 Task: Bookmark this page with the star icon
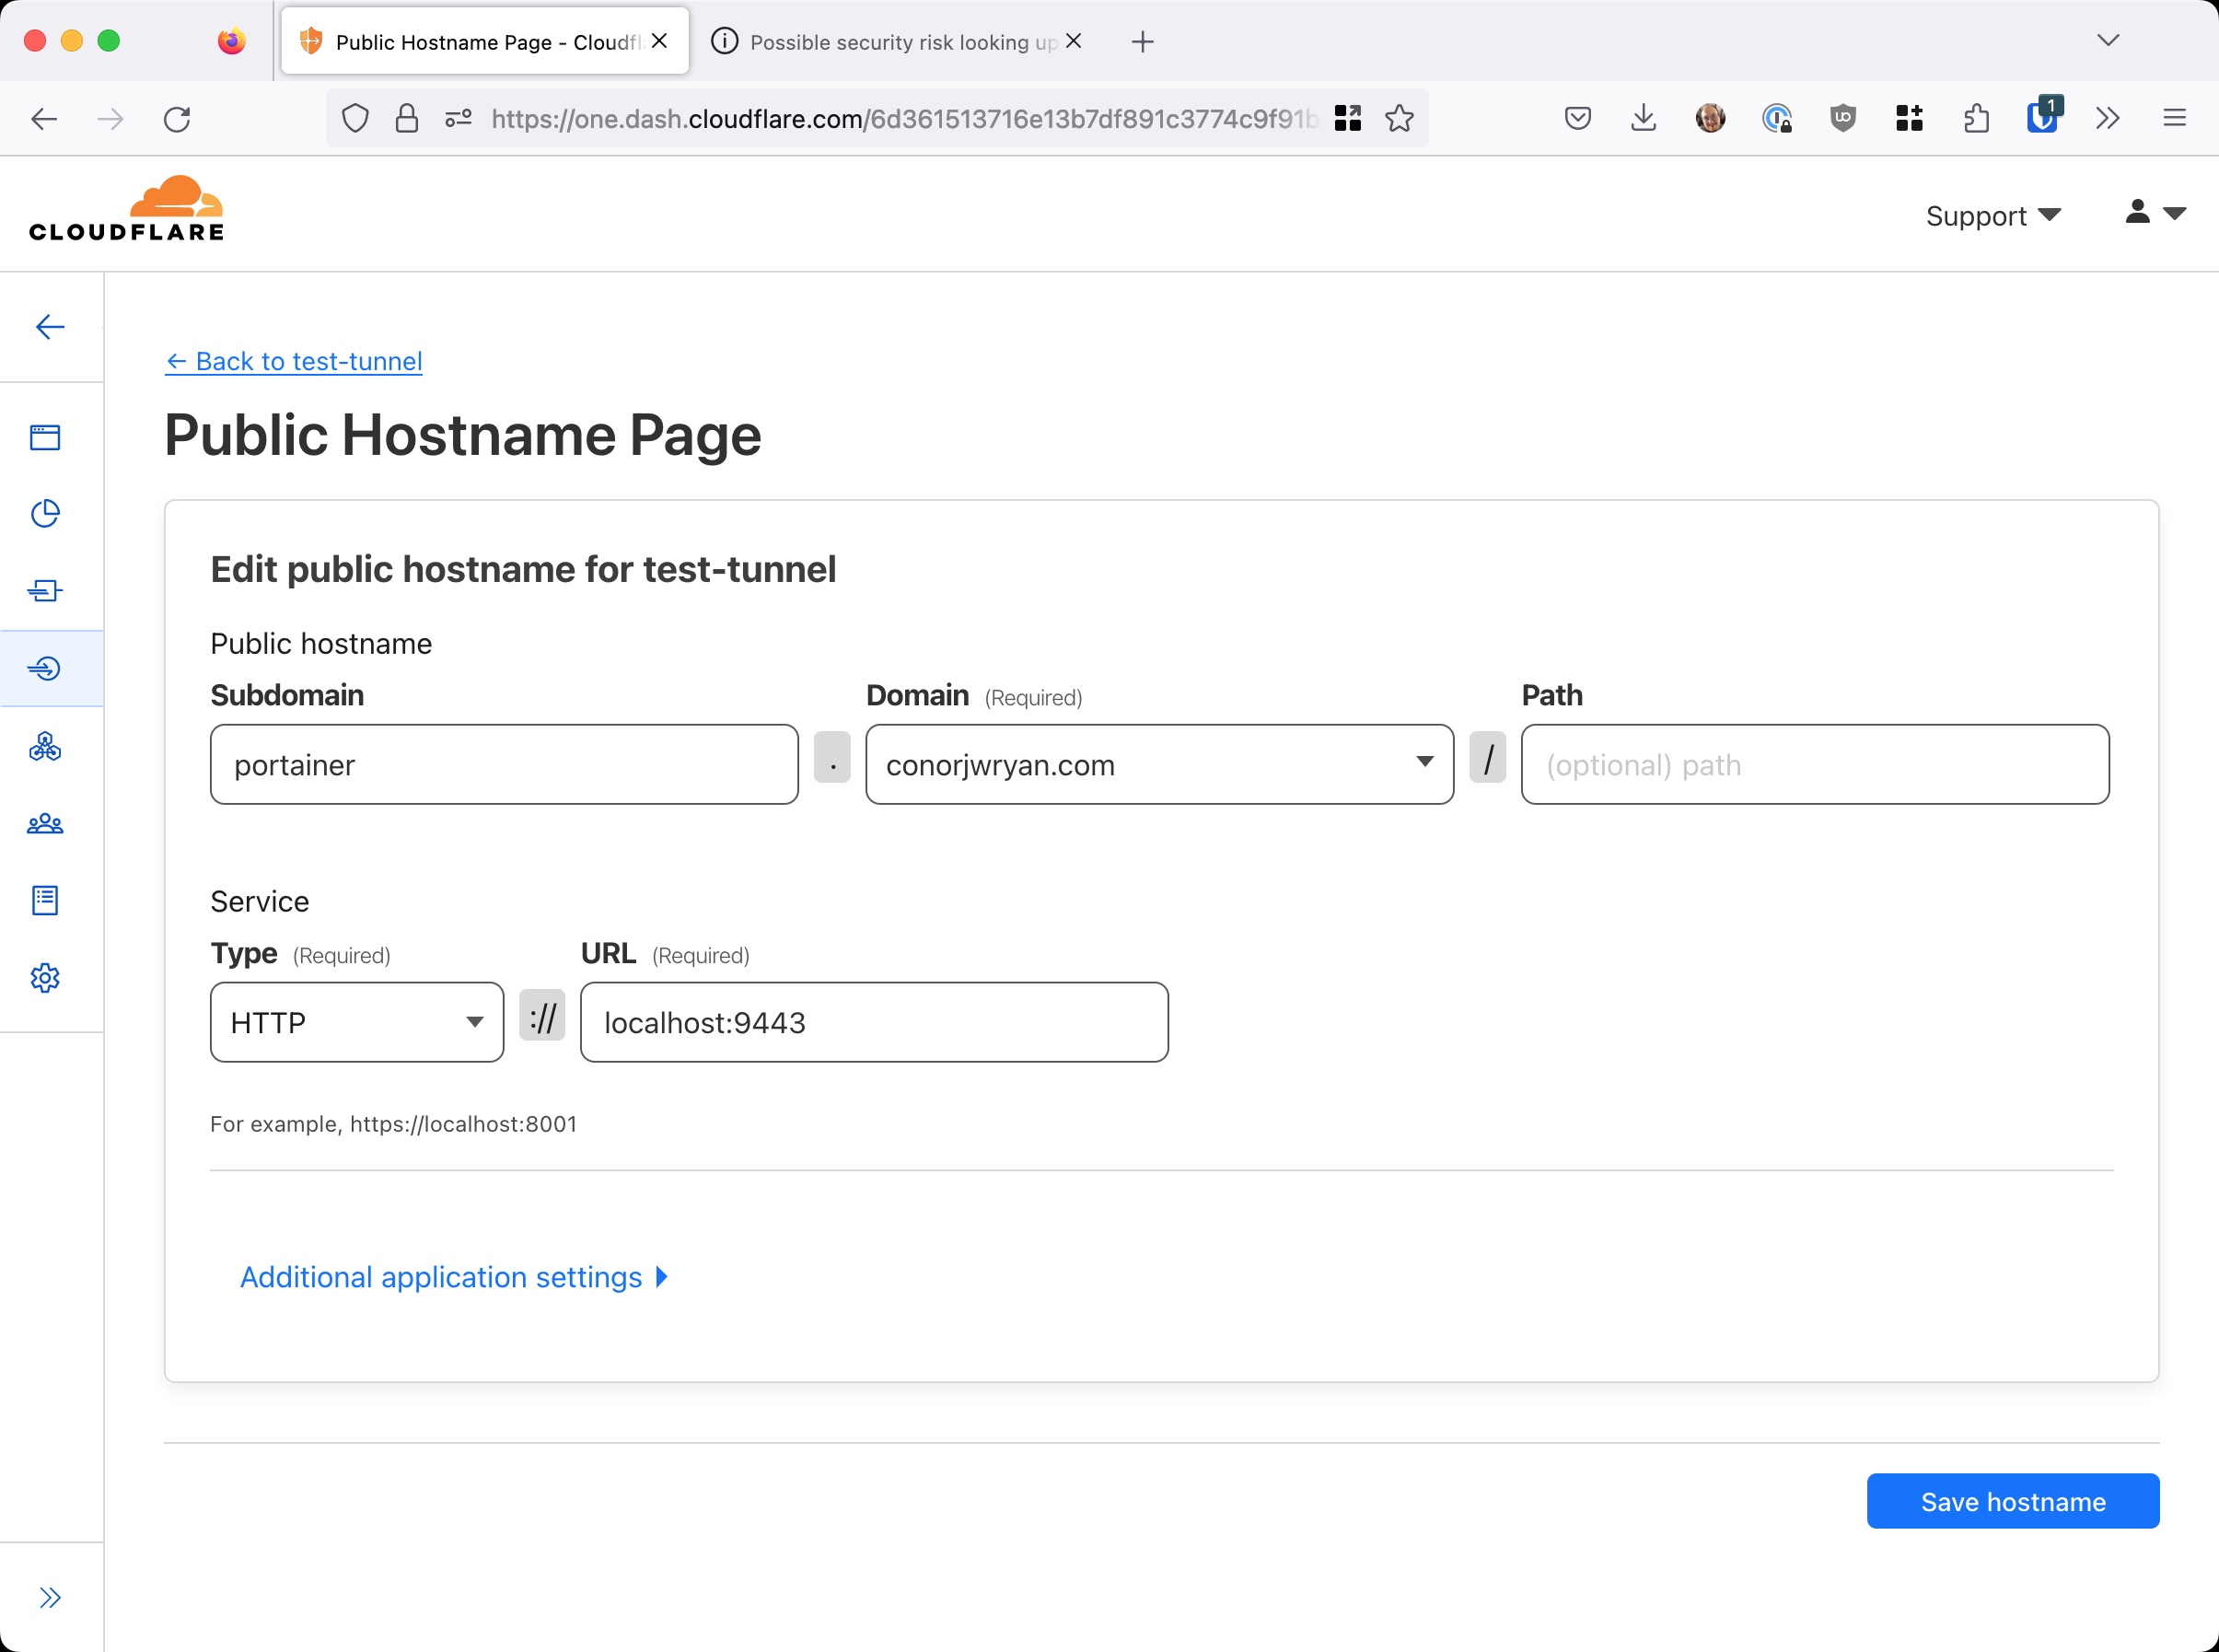click(x=1398, y=118)
